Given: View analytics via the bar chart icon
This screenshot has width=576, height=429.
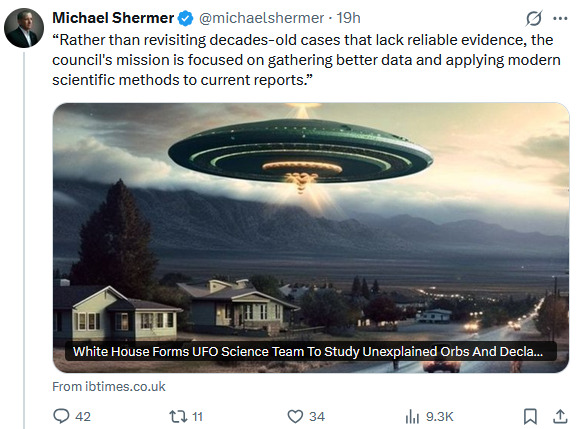Looking at the screenshot, I should click(412, 417).
